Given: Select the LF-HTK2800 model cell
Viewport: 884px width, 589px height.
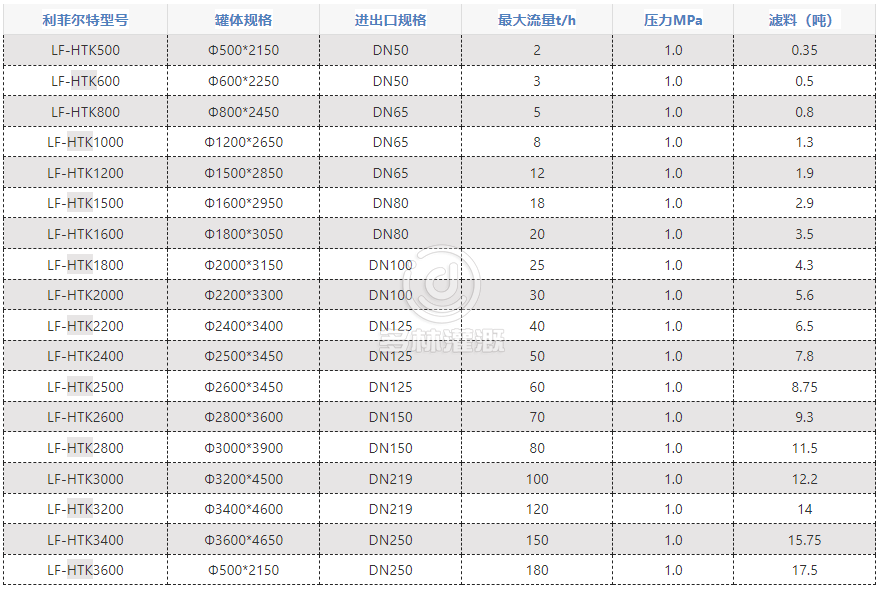Looking at the screenshot, I should tap(85, 448).
